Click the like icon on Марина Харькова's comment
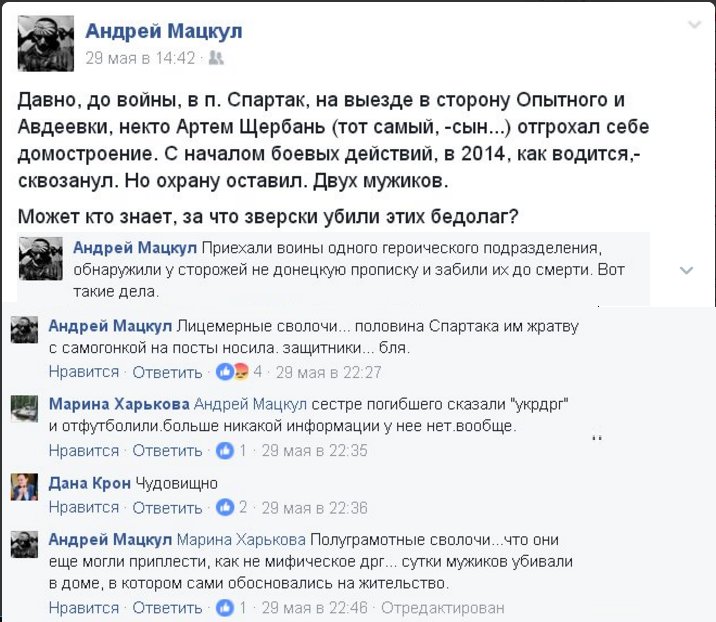This screenshot has width=716, height=622. click(225, 450)
